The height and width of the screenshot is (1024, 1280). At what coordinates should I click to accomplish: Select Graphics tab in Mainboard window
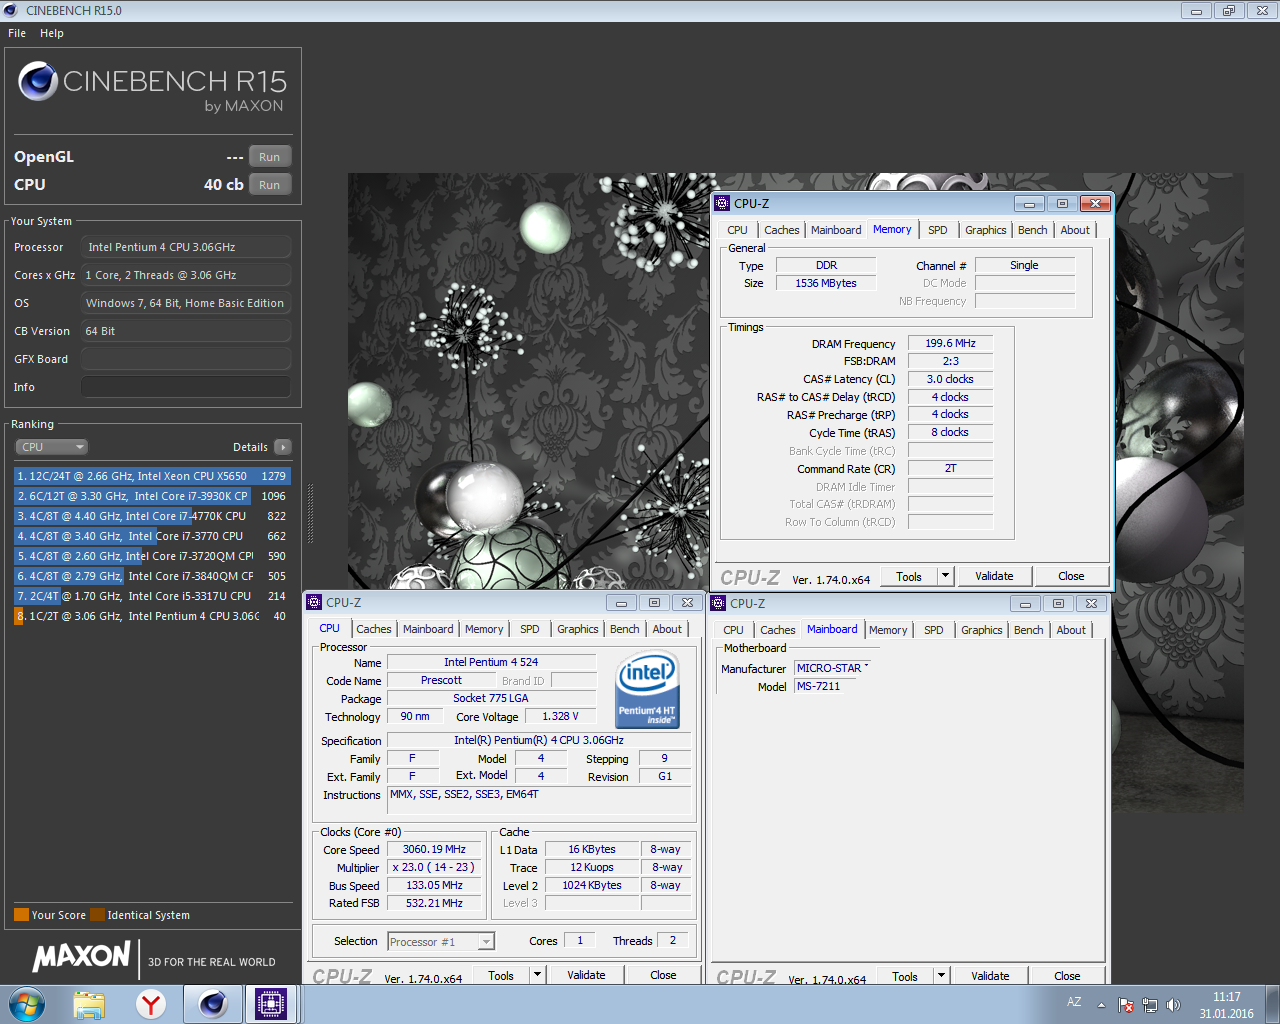(981, 630)
